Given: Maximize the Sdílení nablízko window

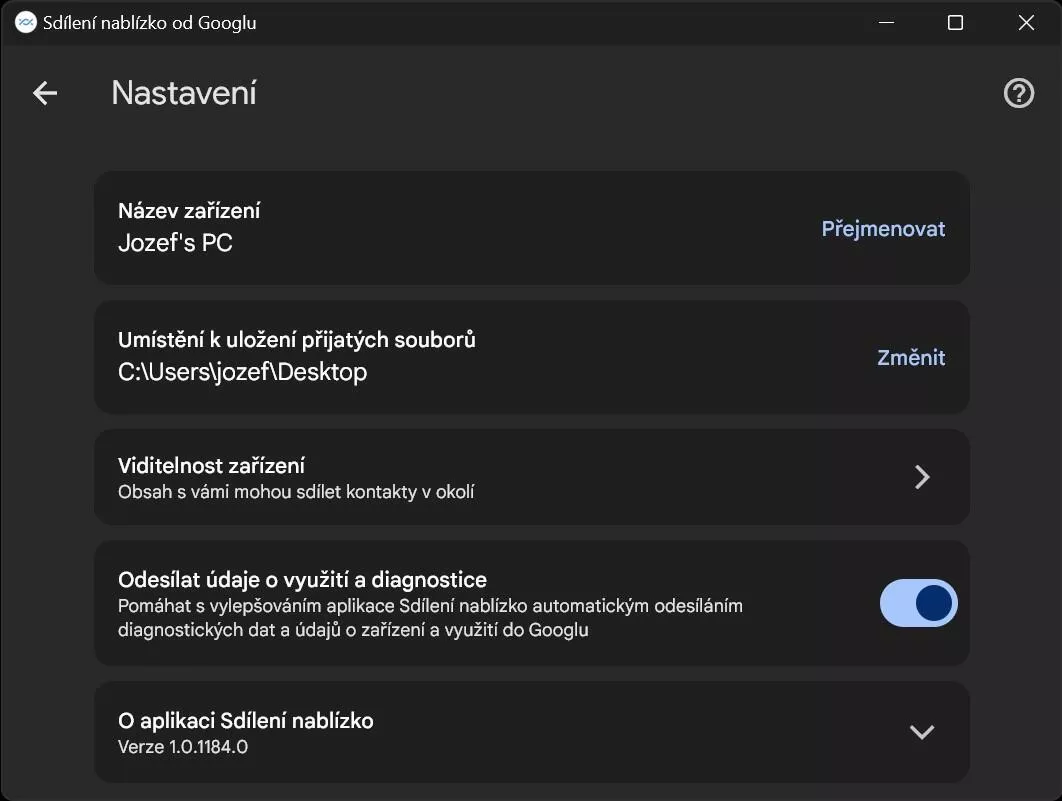Looking at the screenshot, I should (x=955, y=22).
